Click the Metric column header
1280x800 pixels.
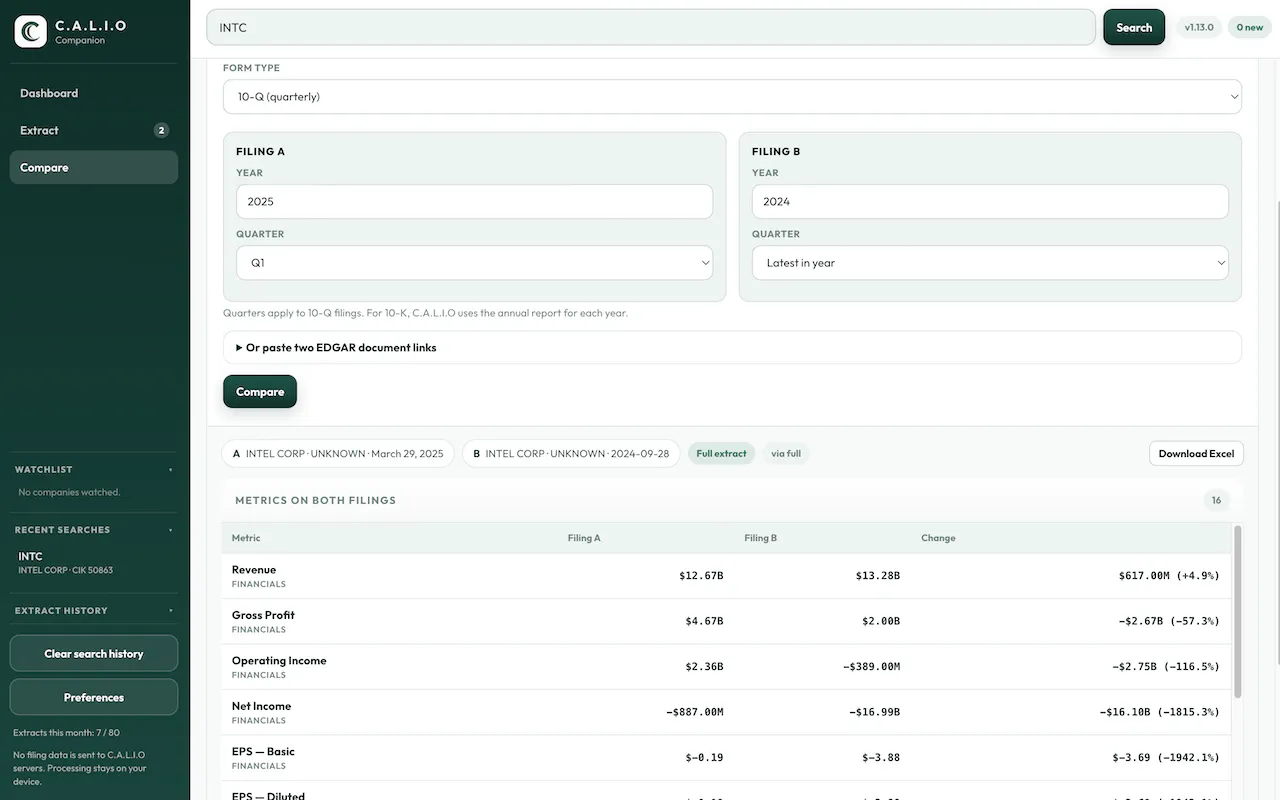pos(246,538)
